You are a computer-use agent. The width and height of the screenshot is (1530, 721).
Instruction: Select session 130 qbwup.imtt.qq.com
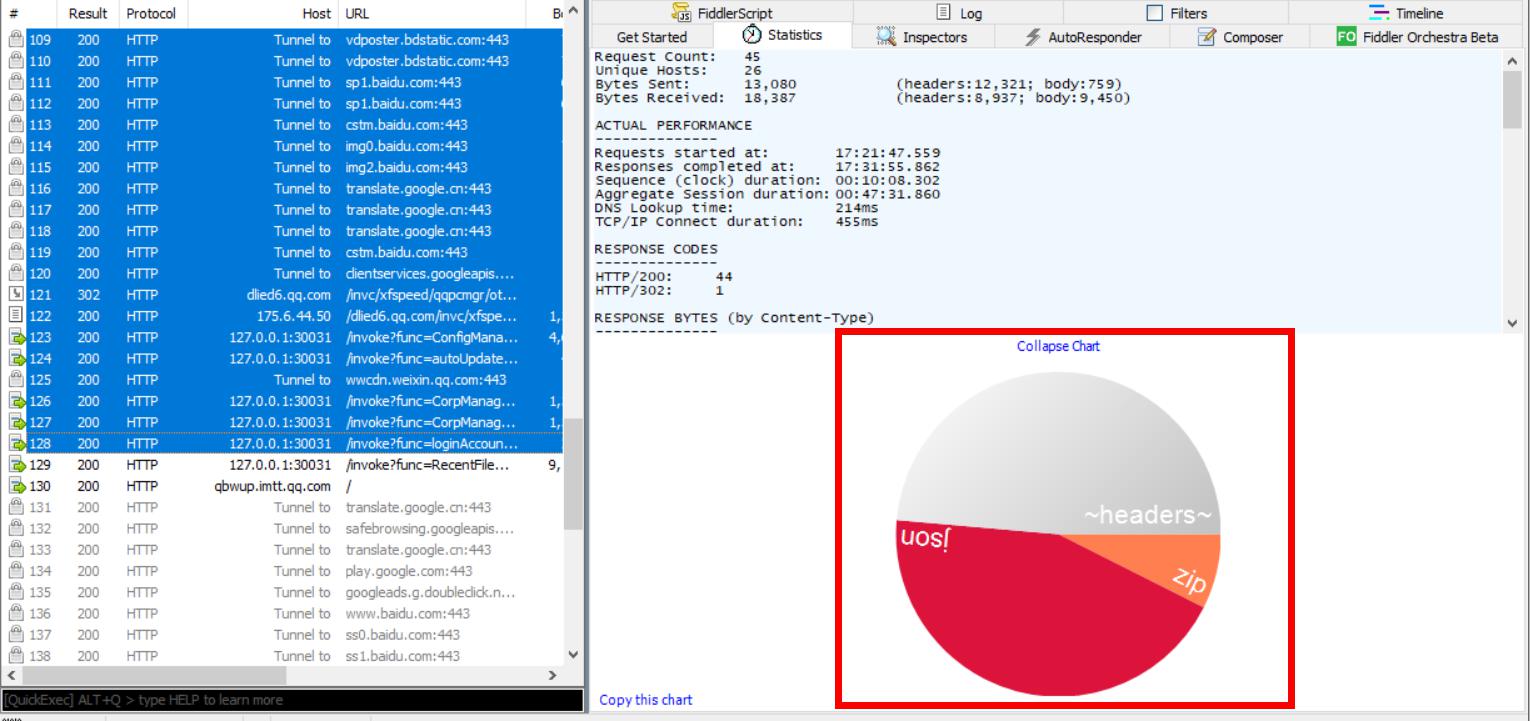[x=265, y=486]
